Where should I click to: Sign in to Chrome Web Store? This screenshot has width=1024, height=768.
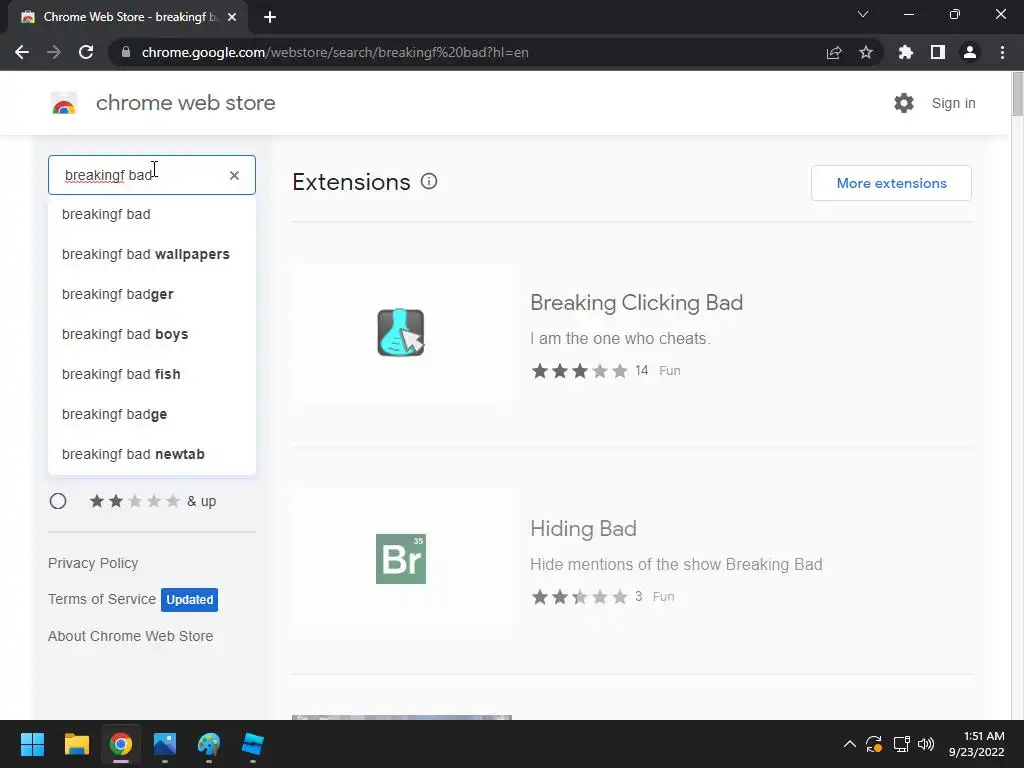point(953,103)
